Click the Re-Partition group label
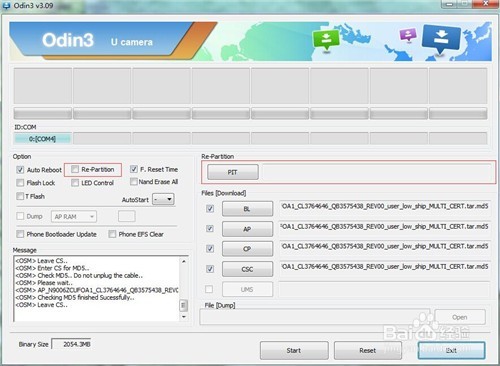The image size is (500, 366). pyautogui.click(x=218, y=156)
